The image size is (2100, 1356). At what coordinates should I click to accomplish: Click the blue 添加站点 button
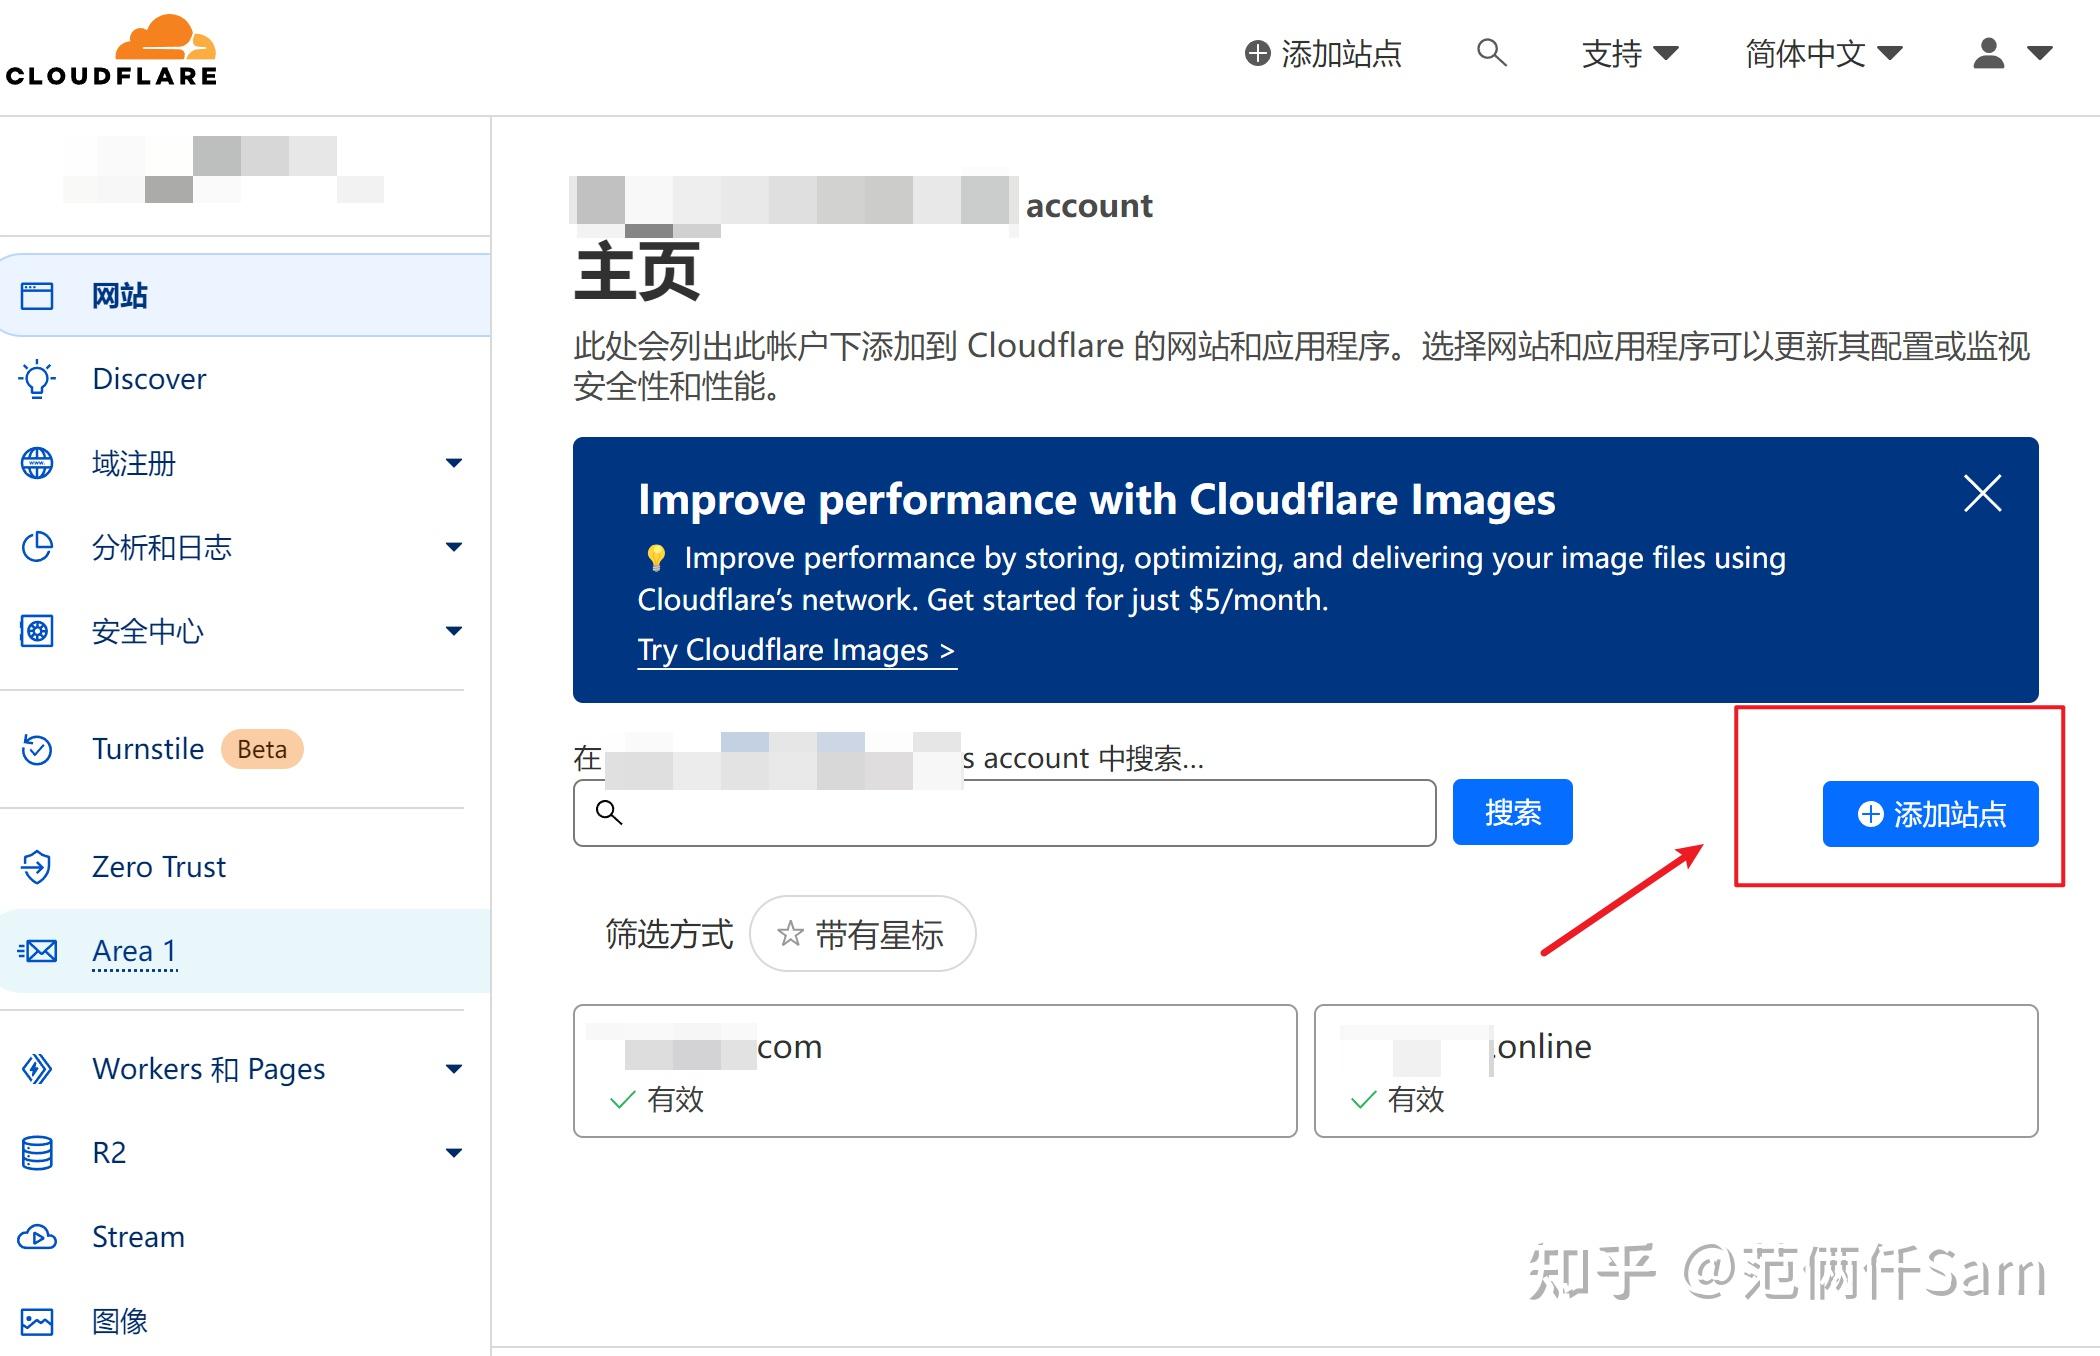[1930, 814]
